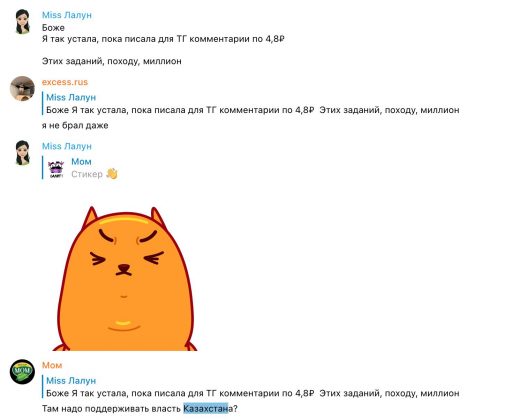The image size is (527, 420).
Task: Jump to quoted Miss Лалун message in Мом reply
Action: (251, 387)
